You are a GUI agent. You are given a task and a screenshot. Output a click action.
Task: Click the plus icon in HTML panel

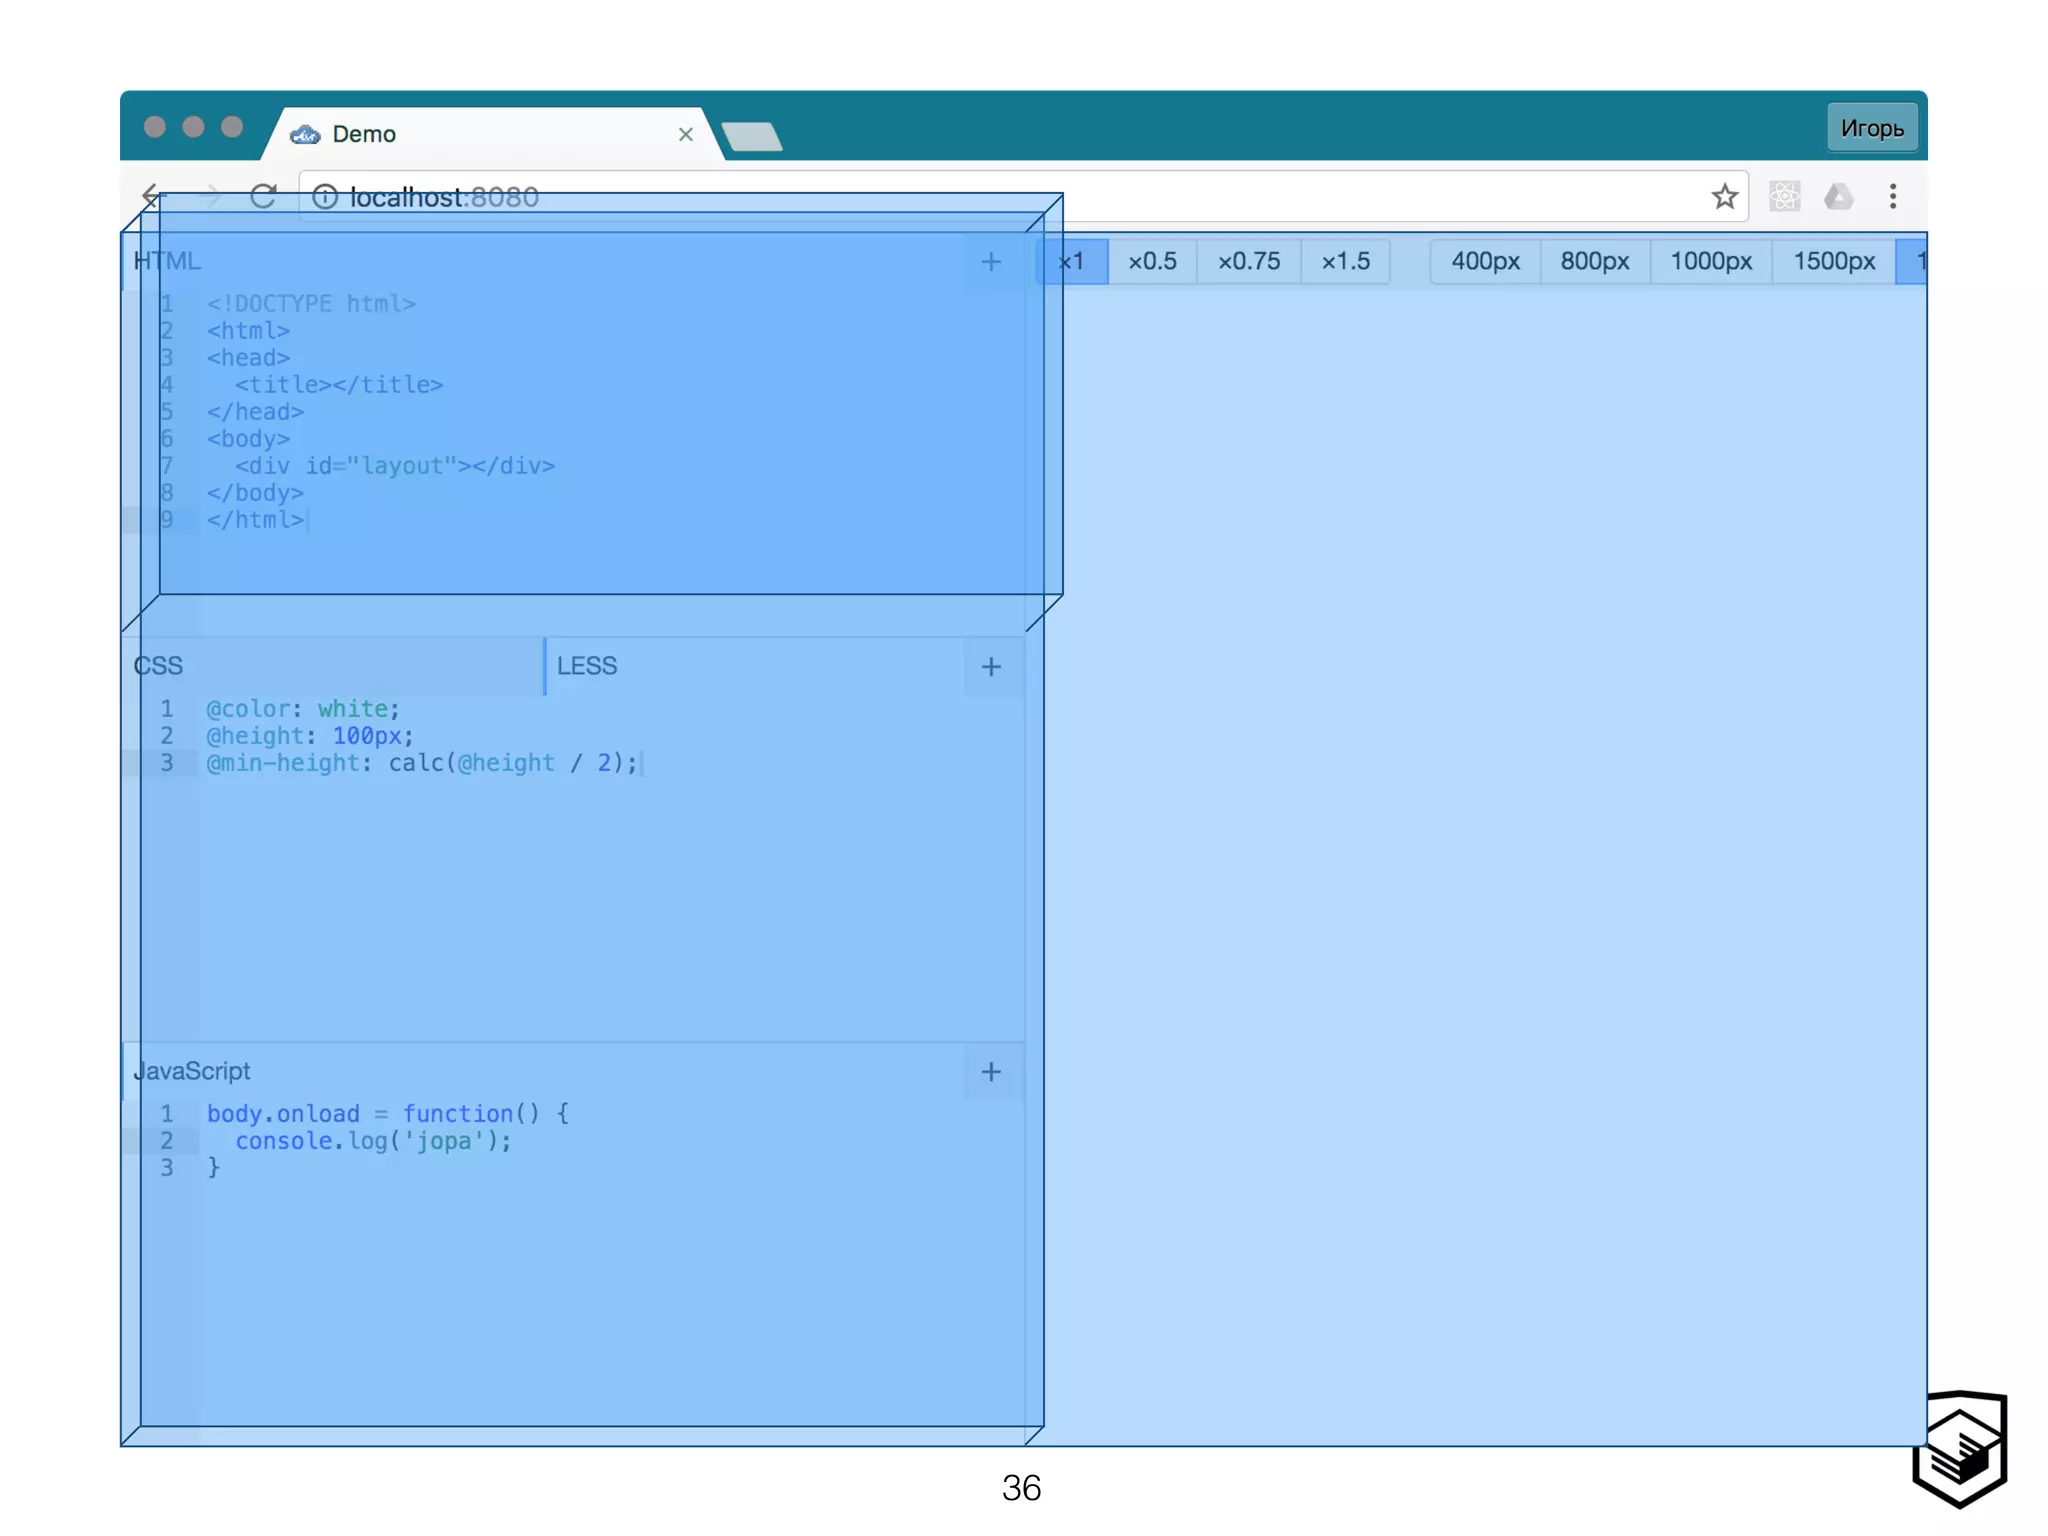pos(991,262)
